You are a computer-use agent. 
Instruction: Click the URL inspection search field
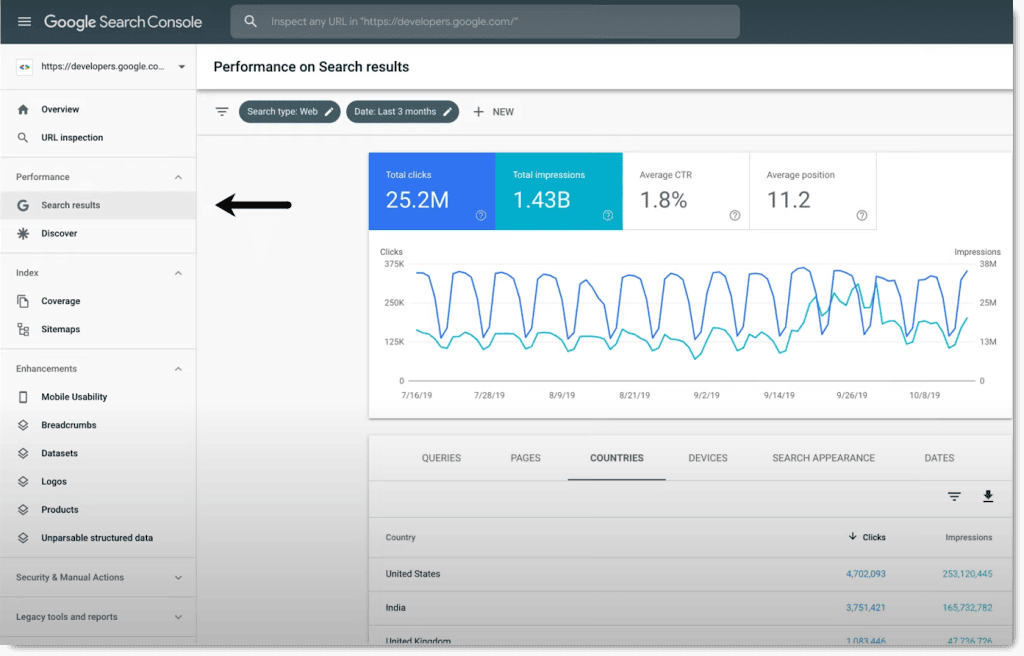pos(485,22)
